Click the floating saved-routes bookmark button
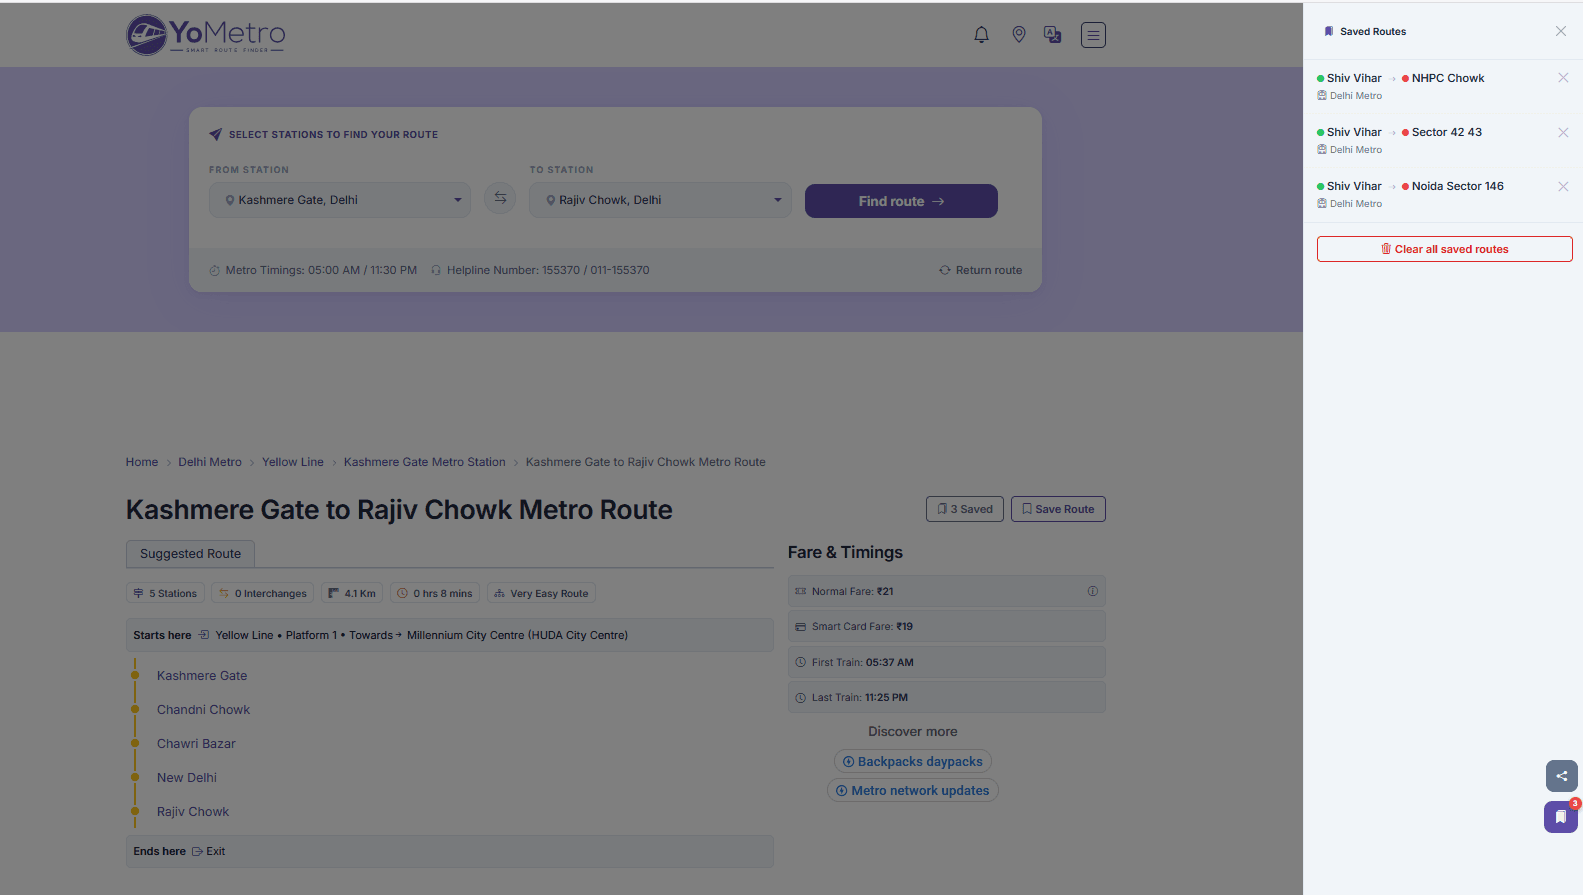Image resolution: width=1583 pixels, height=895 pixels. pyautogui.click(x=1560, y=816)
